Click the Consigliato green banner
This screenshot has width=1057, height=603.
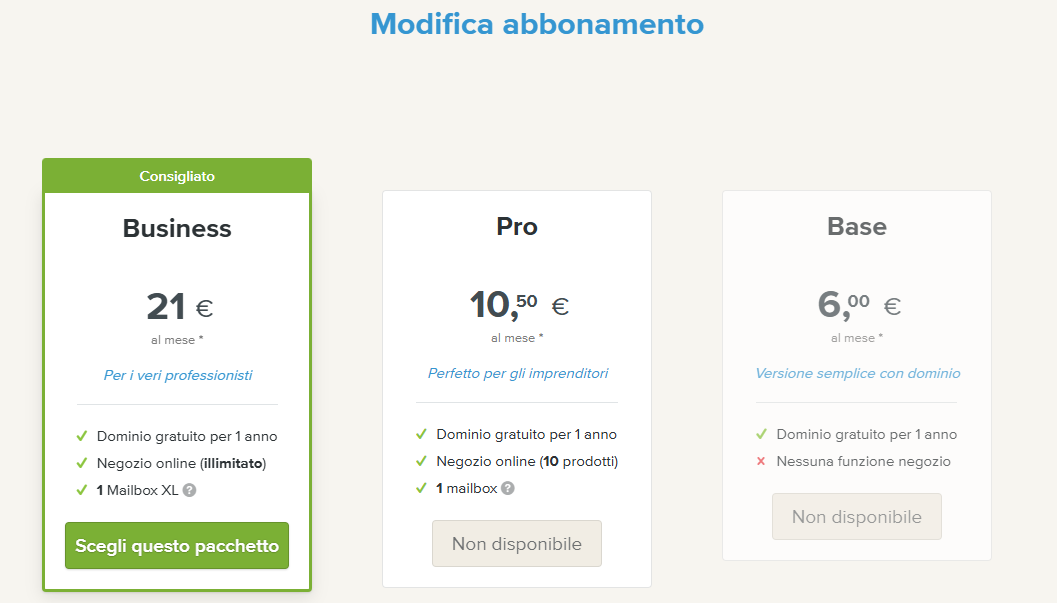[x=177, y=176]
